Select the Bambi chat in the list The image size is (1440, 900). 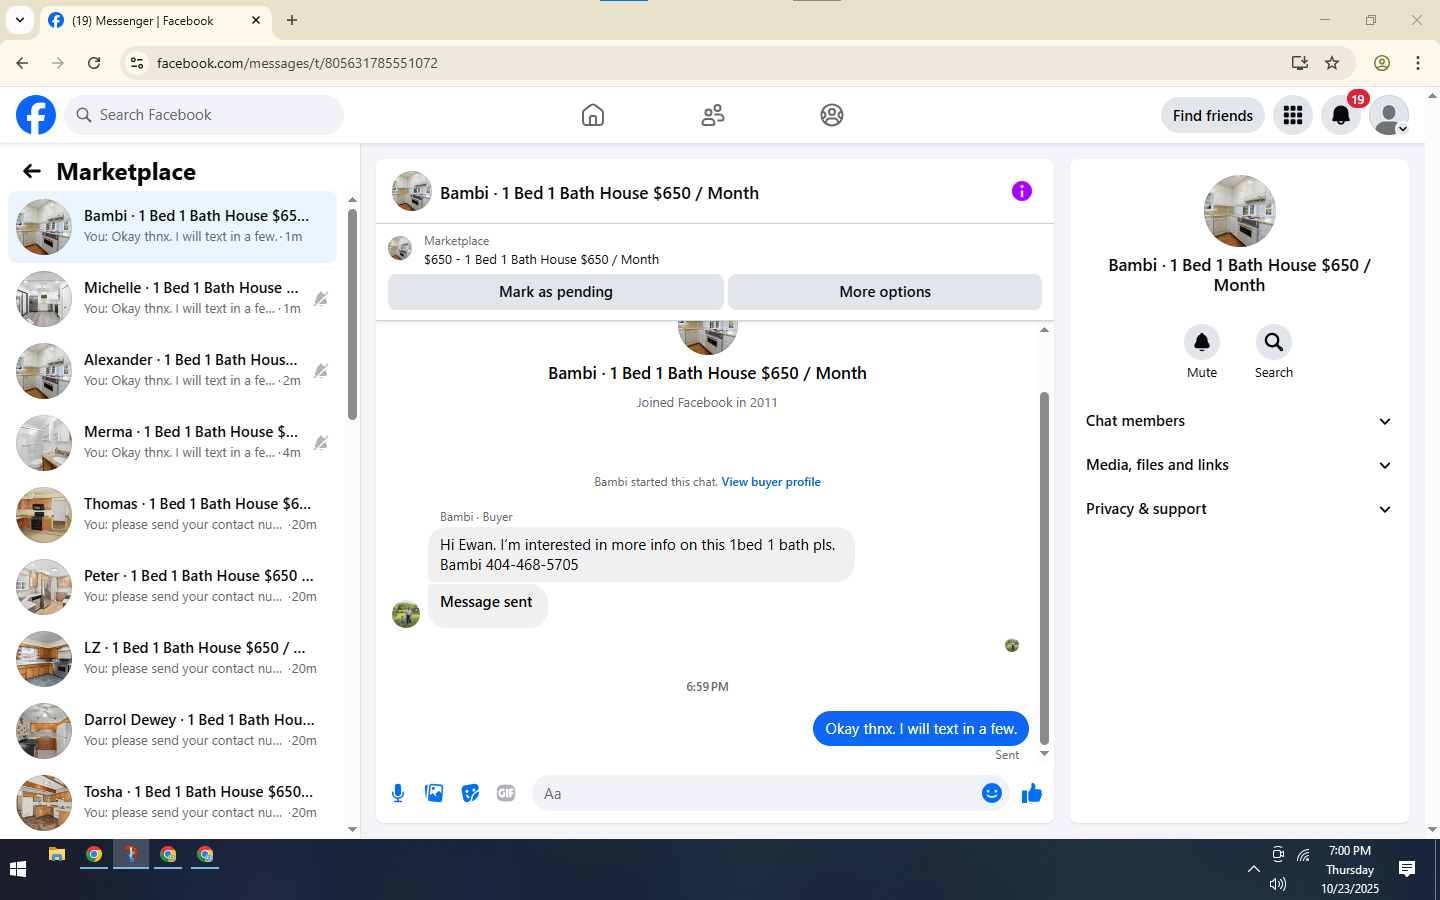(x=172, y=227)
